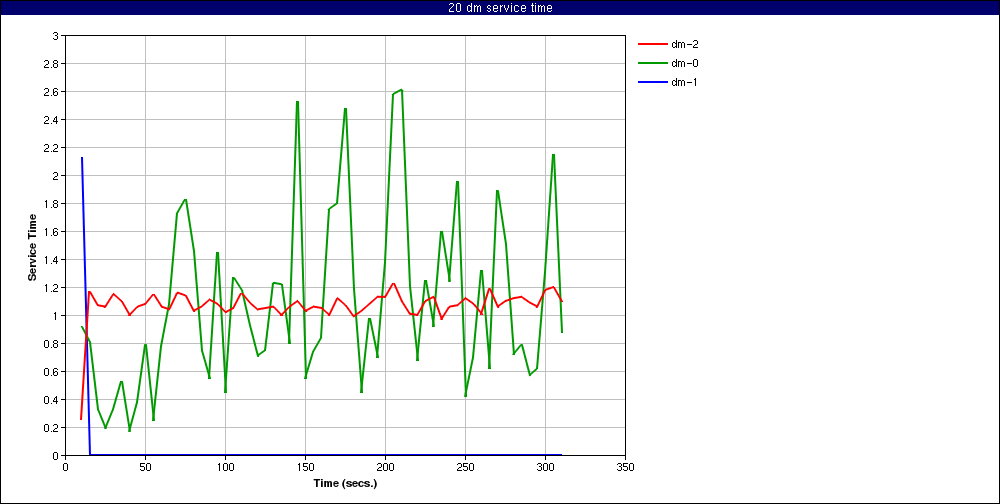Click the x-axis tick label 100

coord(225,467)
